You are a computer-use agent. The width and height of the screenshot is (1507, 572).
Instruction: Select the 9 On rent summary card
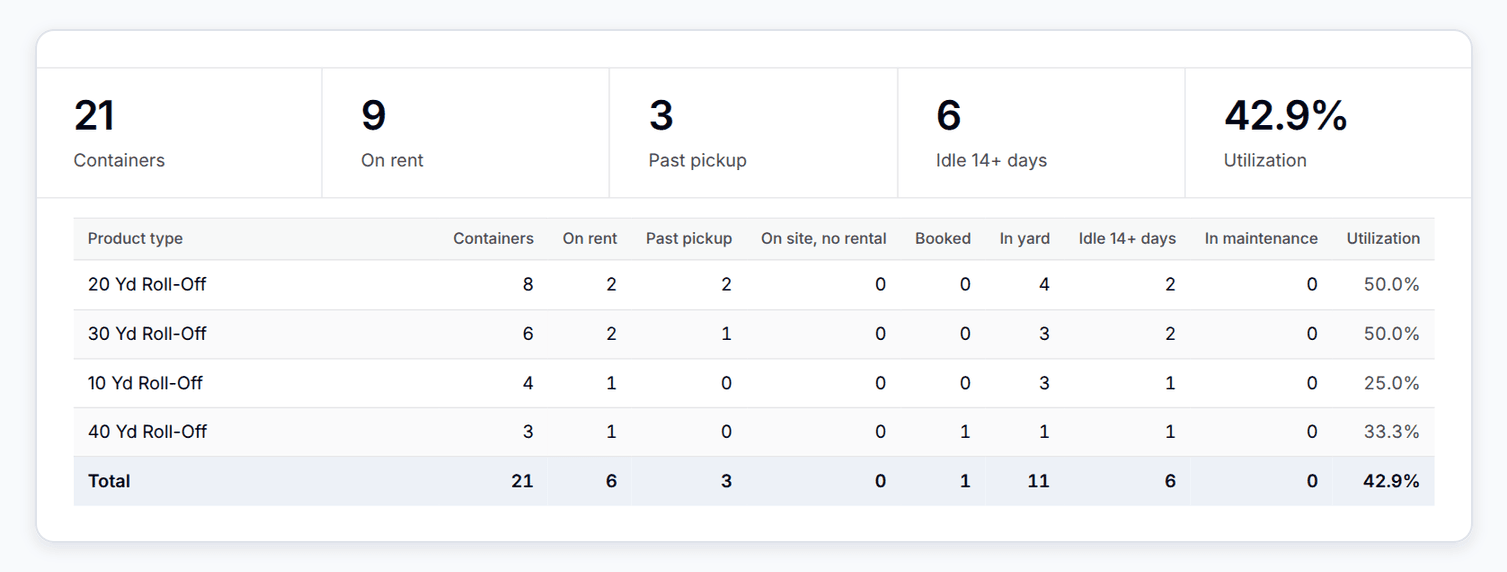[x=466, y=133]
